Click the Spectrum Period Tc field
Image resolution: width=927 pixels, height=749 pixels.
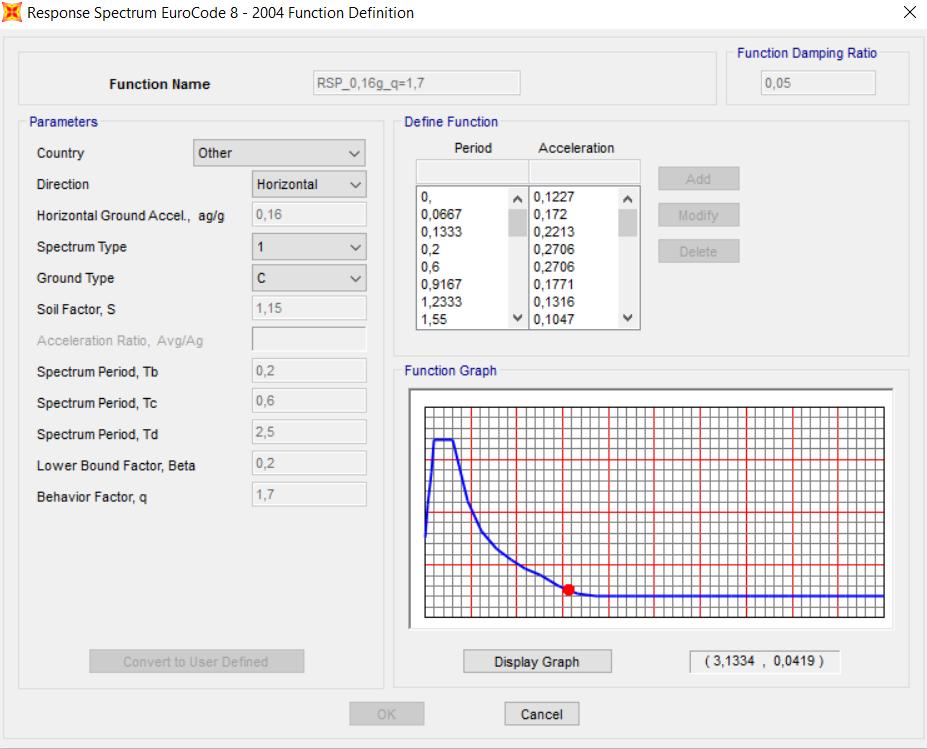[309, 401]
